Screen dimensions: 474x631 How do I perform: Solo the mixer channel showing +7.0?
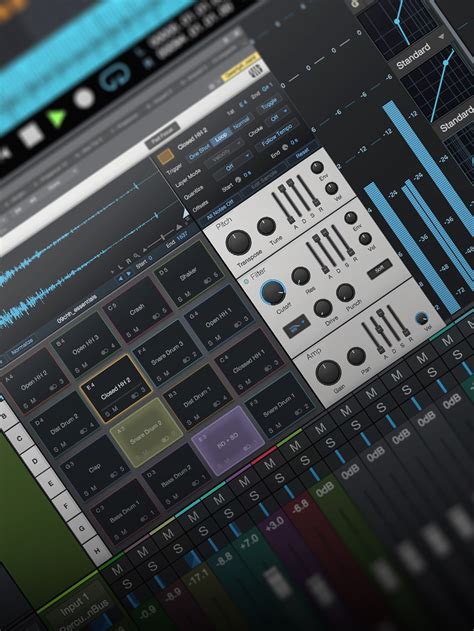point(228,513)
